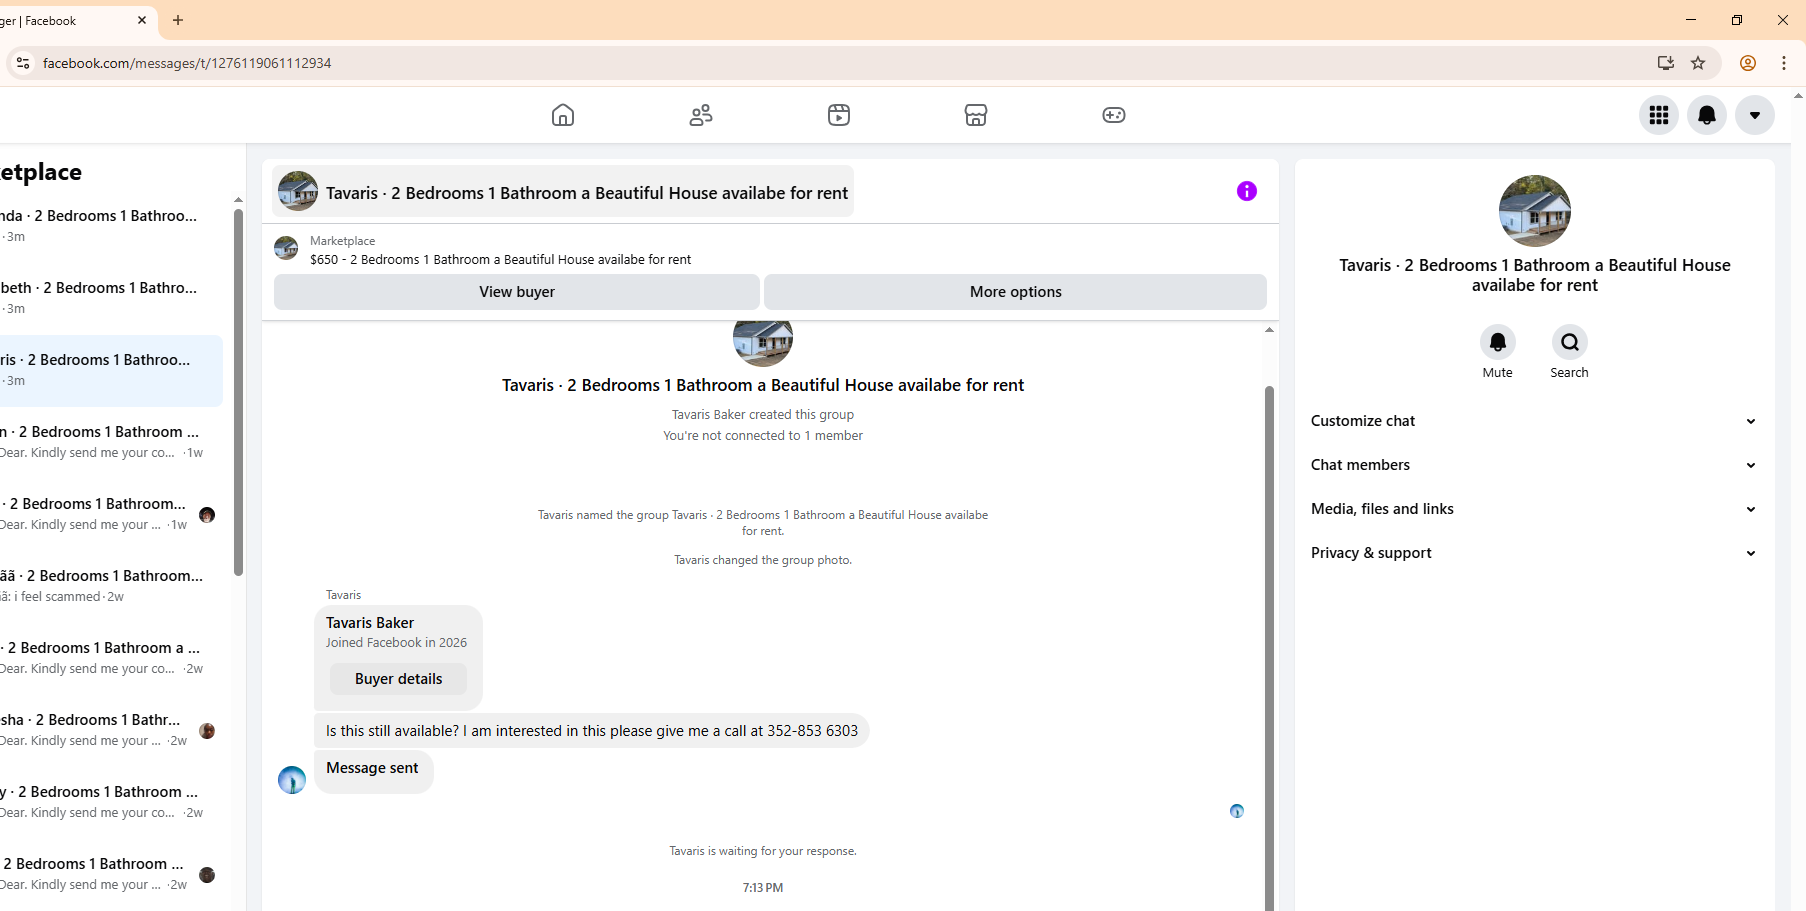The height and width of the screenshot is (911, 1806).
Task: Open the Facebook menu grid icon
Action: click(x=1659, y=115)
